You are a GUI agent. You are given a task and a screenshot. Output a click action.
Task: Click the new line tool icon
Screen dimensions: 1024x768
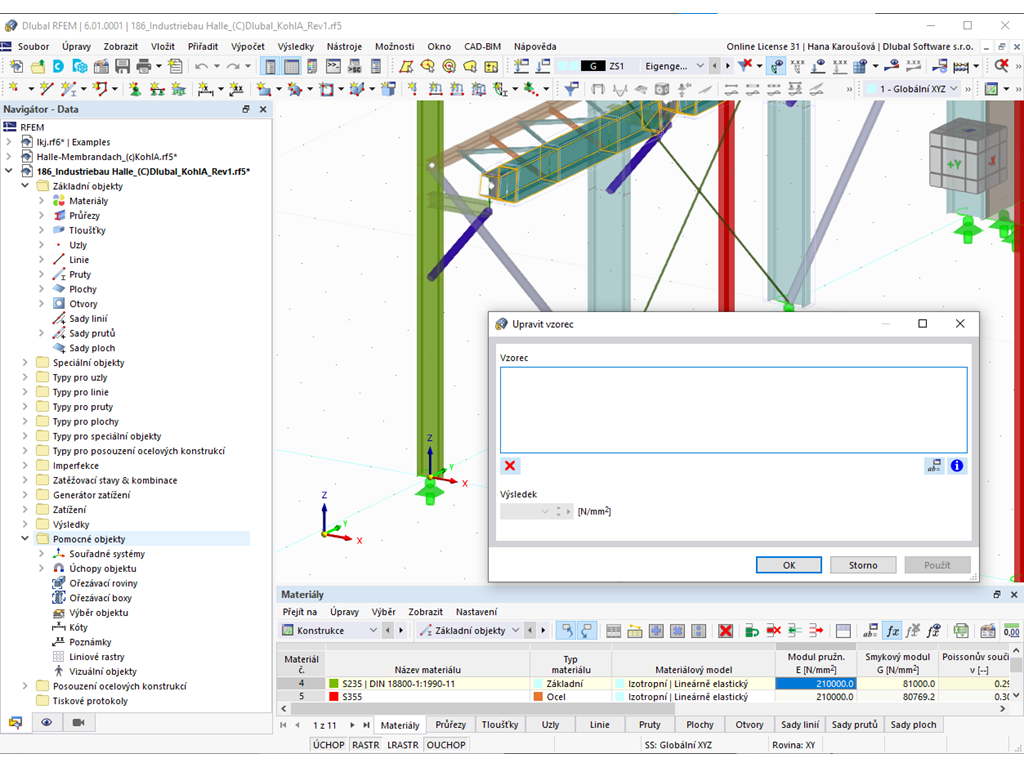46,89
